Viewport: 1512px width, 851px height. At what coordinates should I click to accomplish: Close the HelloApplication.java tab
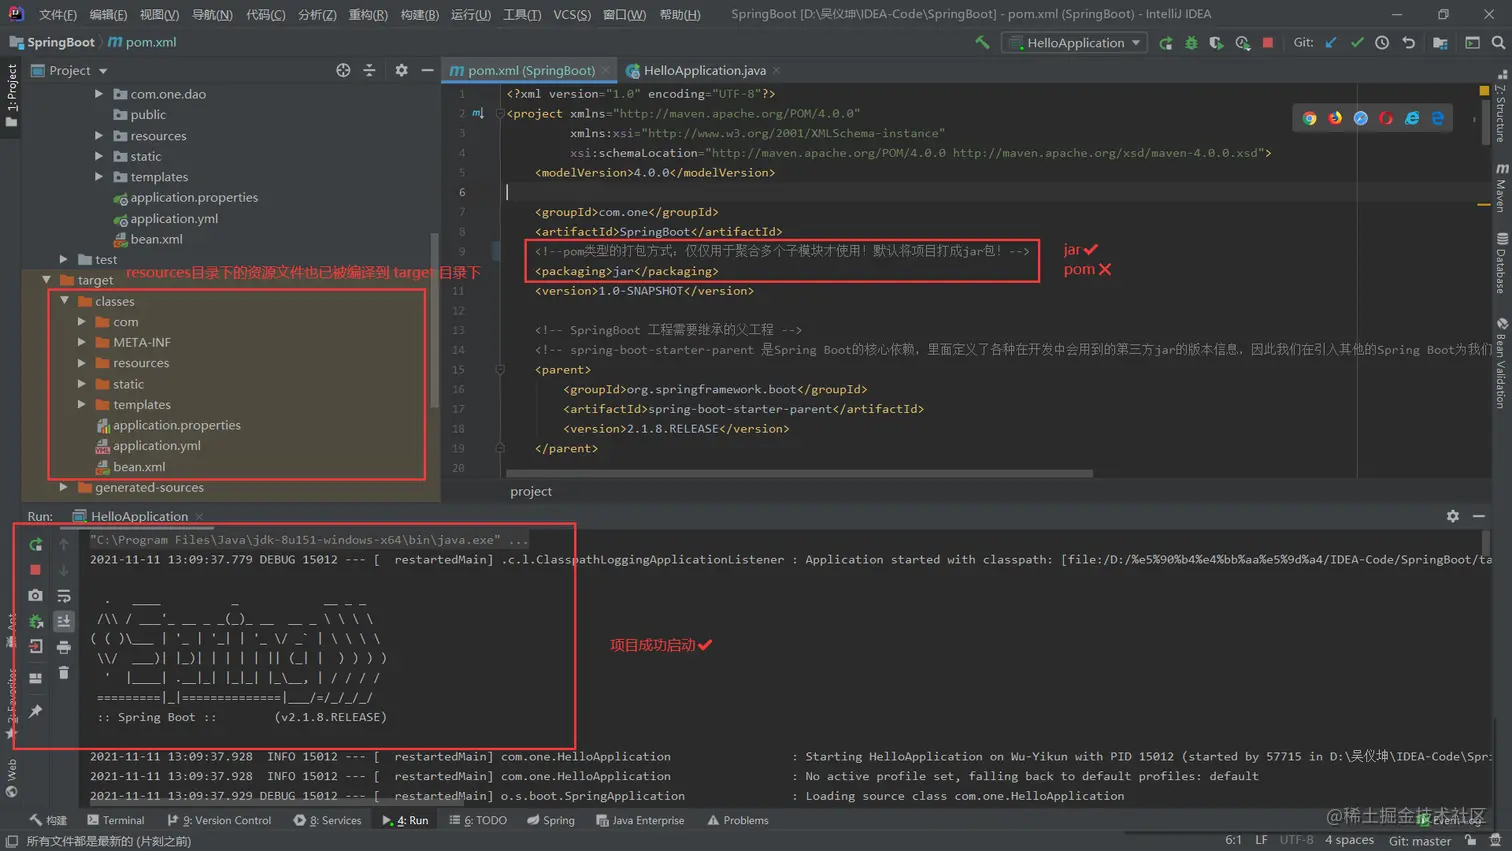[x=777, y=71]
